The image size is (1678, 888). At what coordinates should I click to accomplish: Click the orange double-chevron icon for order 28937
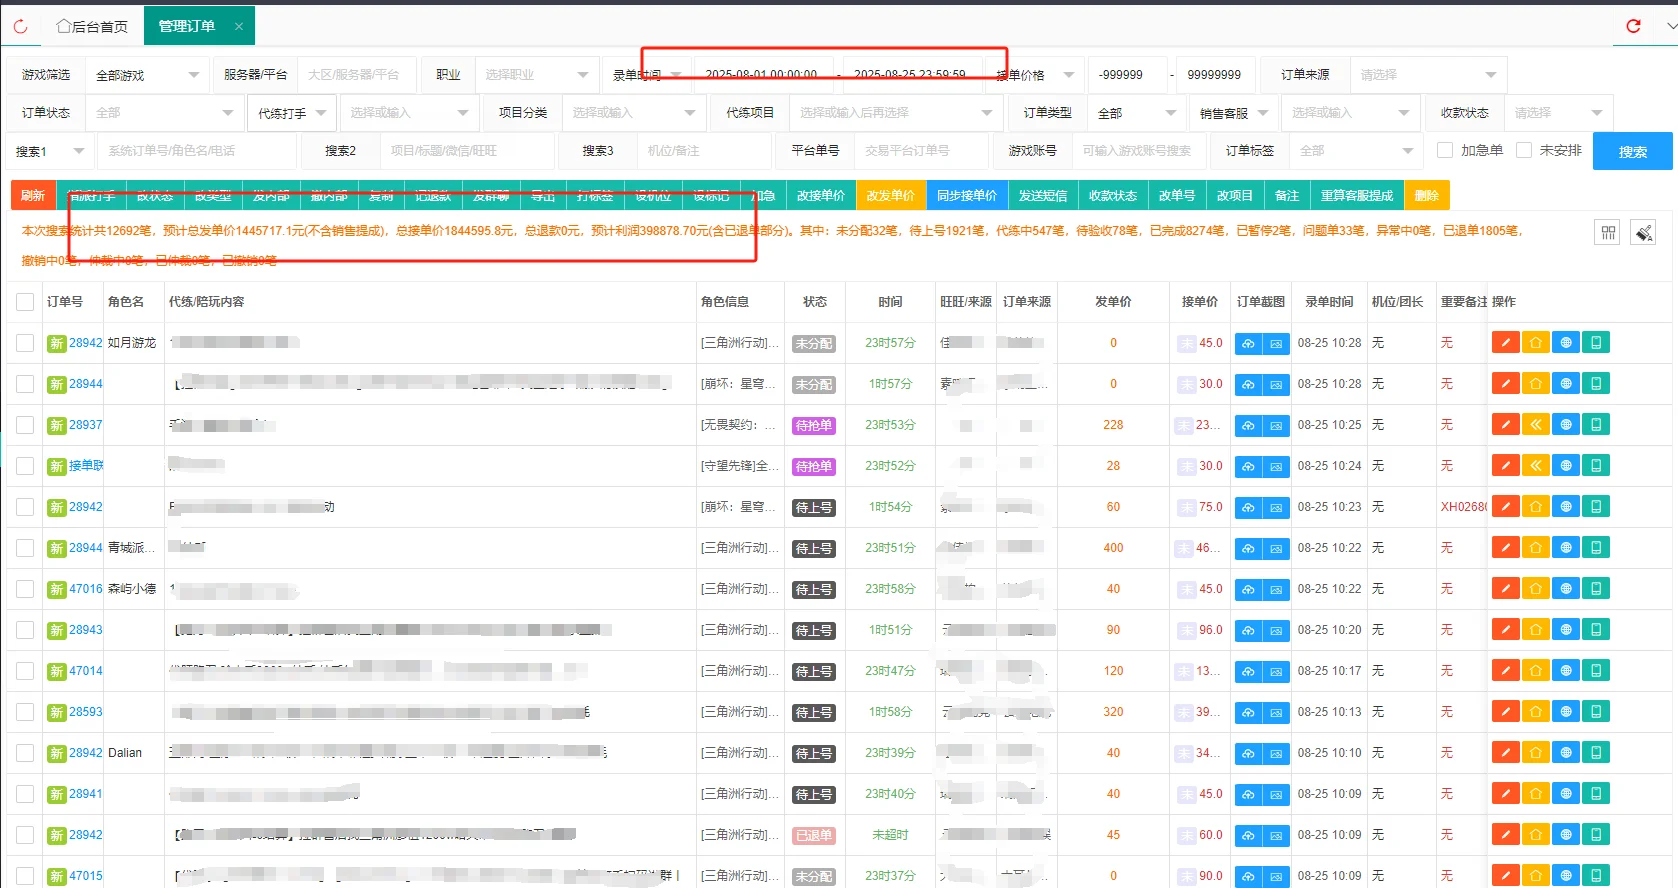tap(1536, 425)
